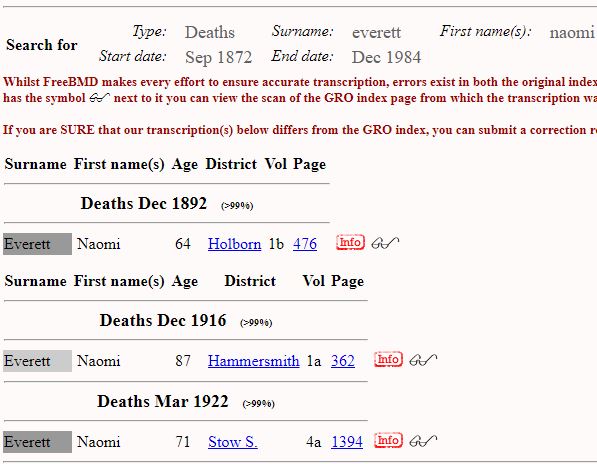Open the Holborn district link
This screenshot has width=597, height=464.
pyautogui.click(x=235, y=244)
